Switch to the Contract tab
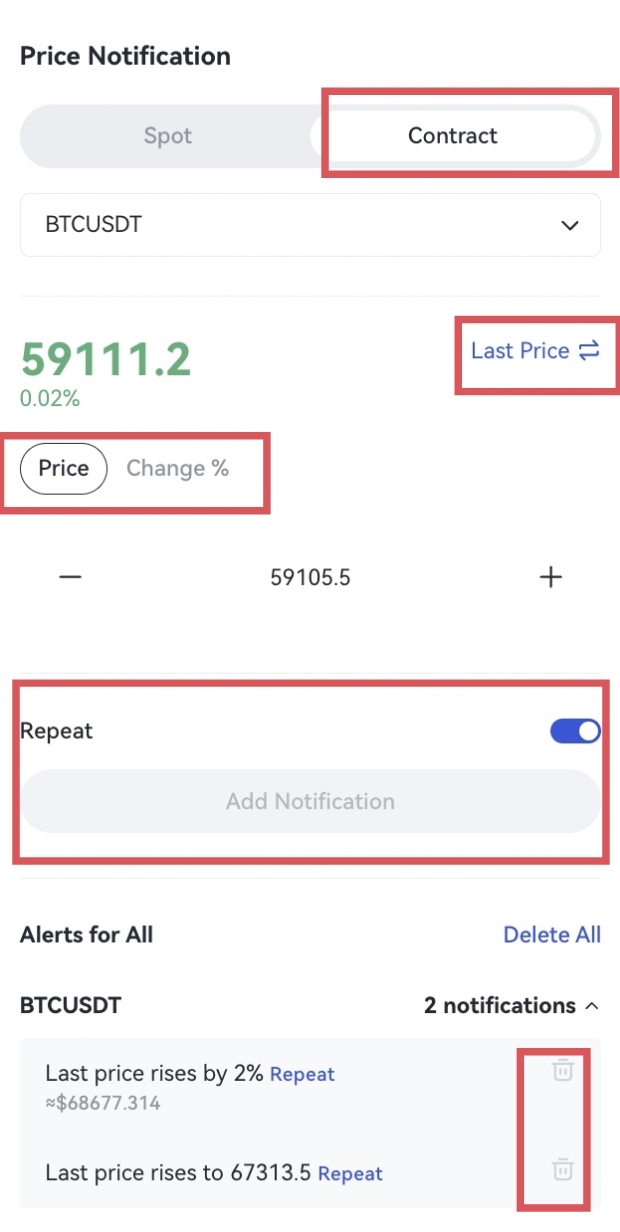 pyautogui.click(x=452, y=136)
